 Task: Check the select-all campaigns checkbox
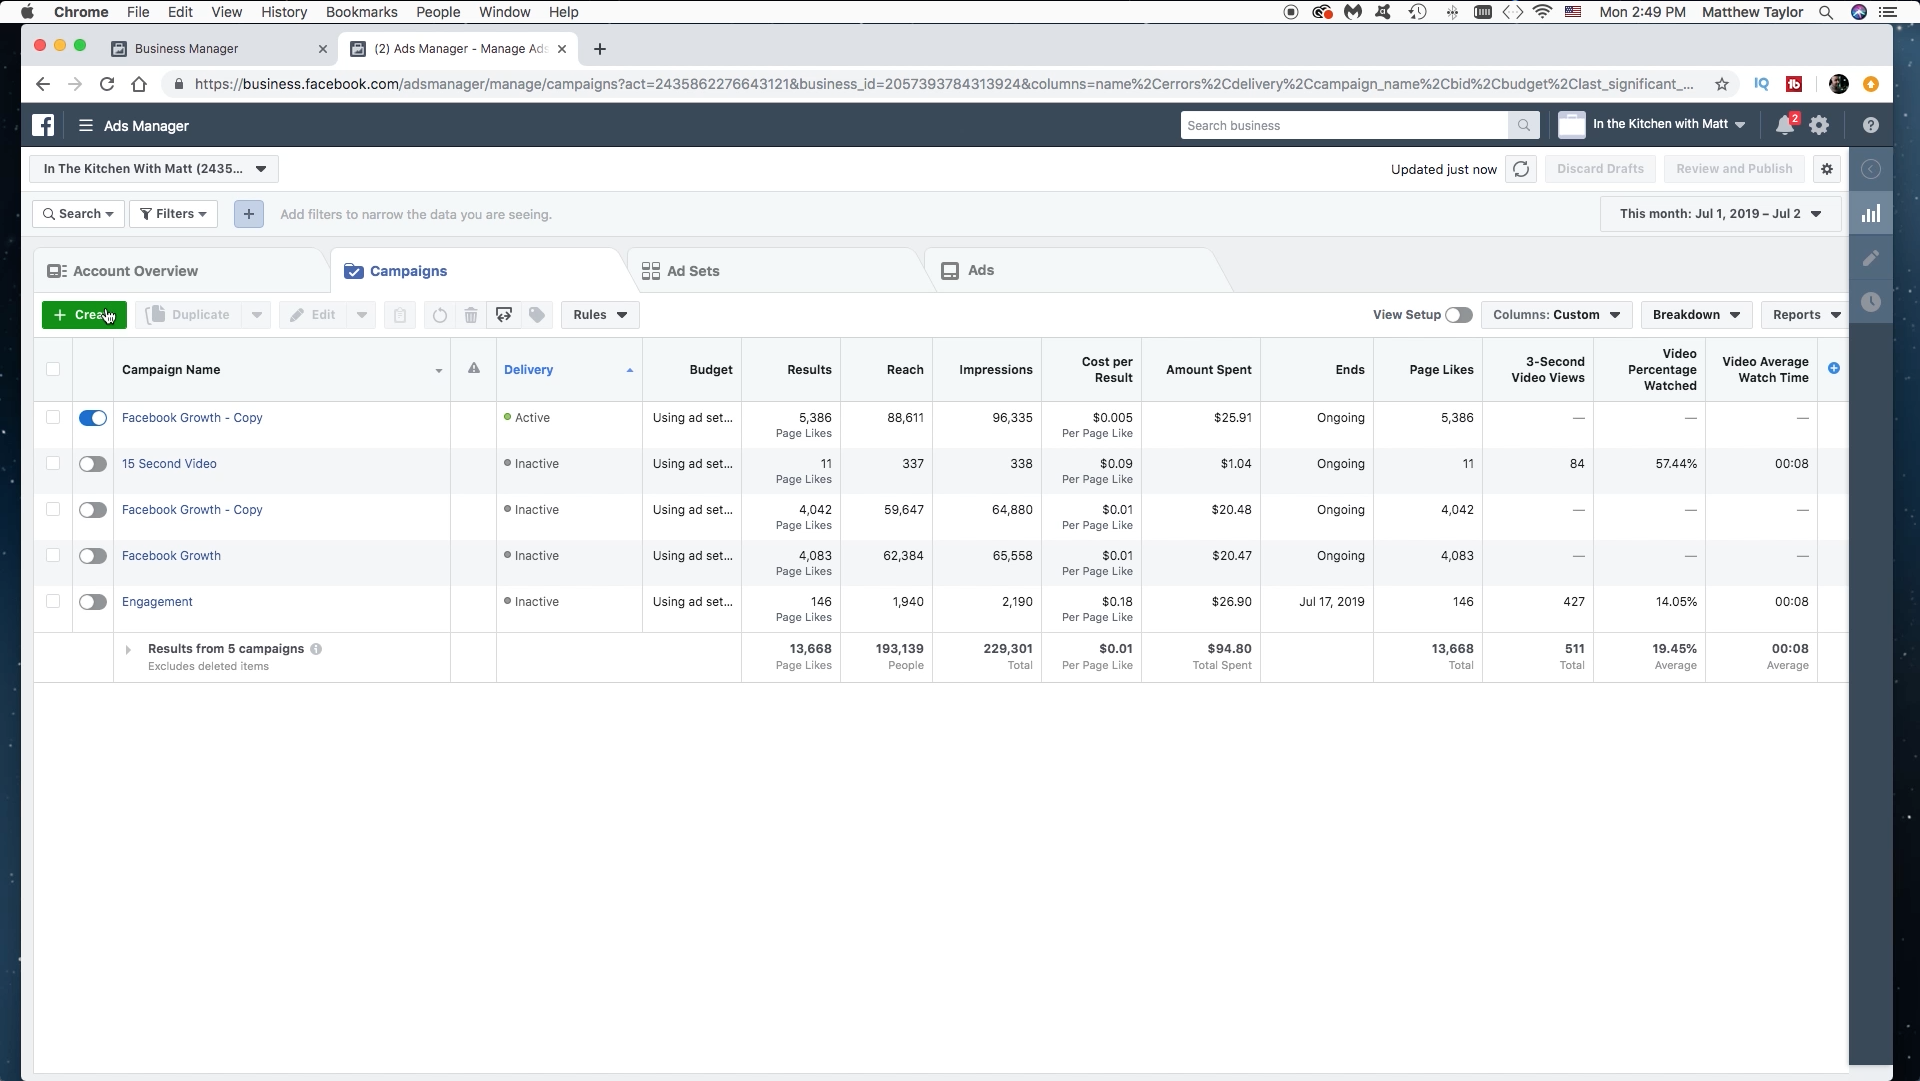tap(53, 369)
